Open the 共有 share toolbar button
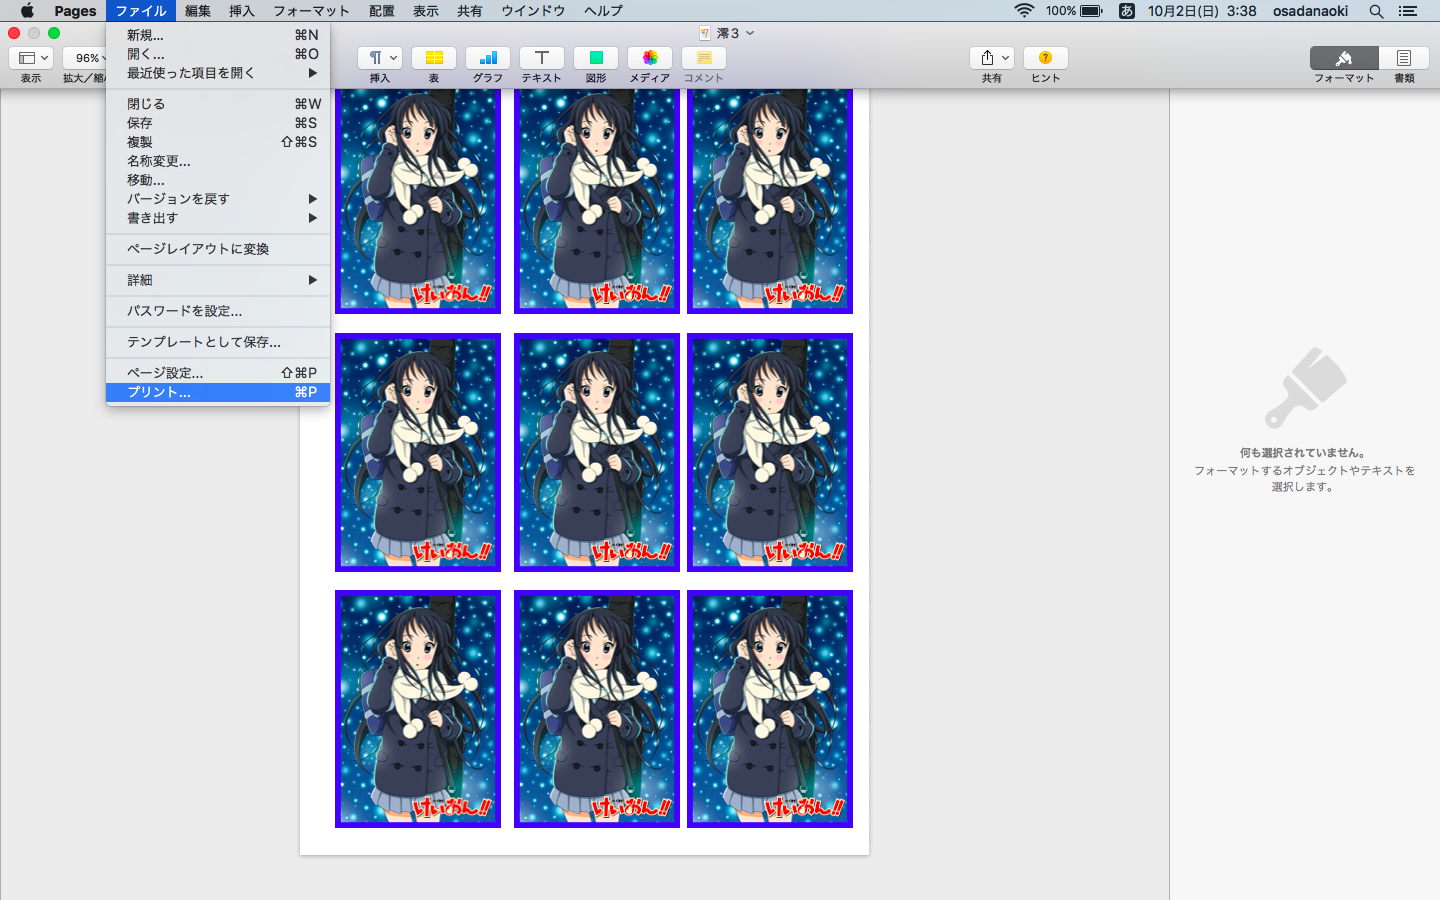Viewport: 1440px width, 900px height. pyautogui.click(x=992, y=58)
